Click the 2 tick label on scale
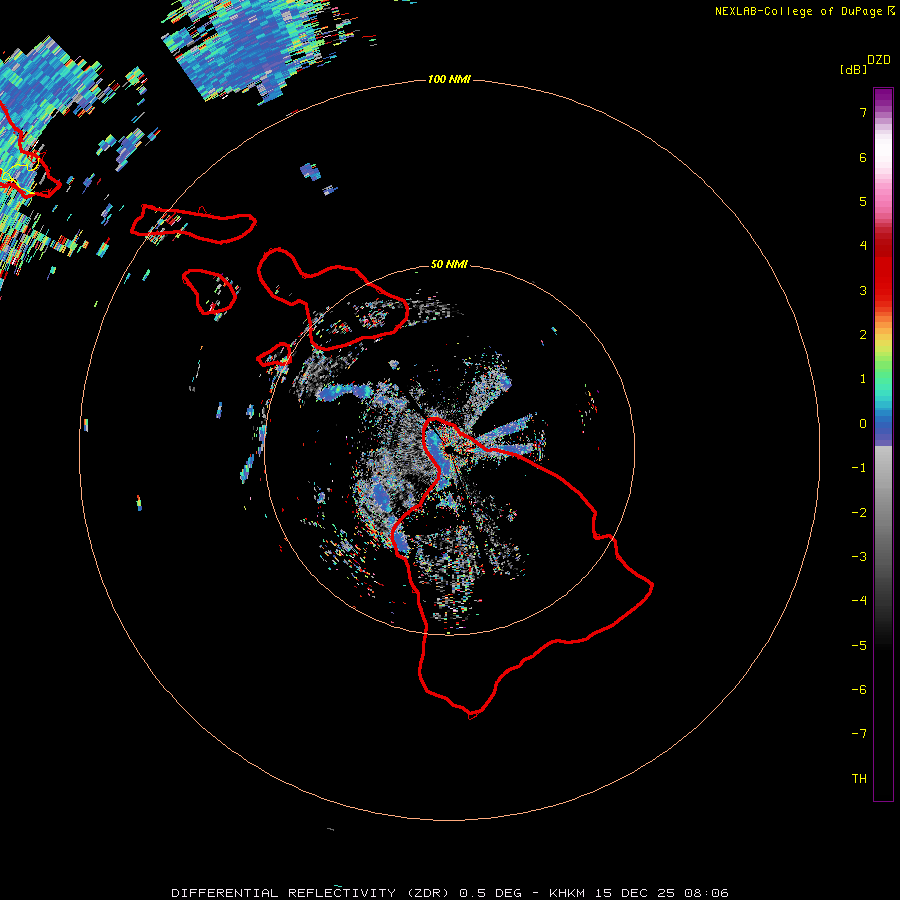This screenshot has height=900, width=900. (x=863, y=335)
